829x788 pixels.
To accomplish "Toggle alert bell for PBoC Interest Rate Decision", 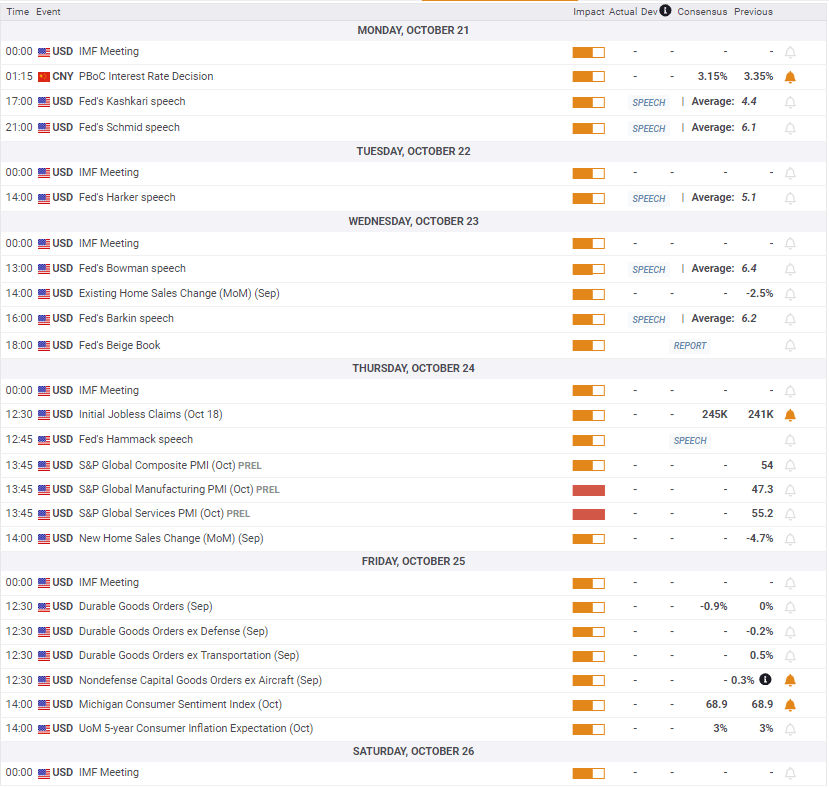I will click(790, 77).
